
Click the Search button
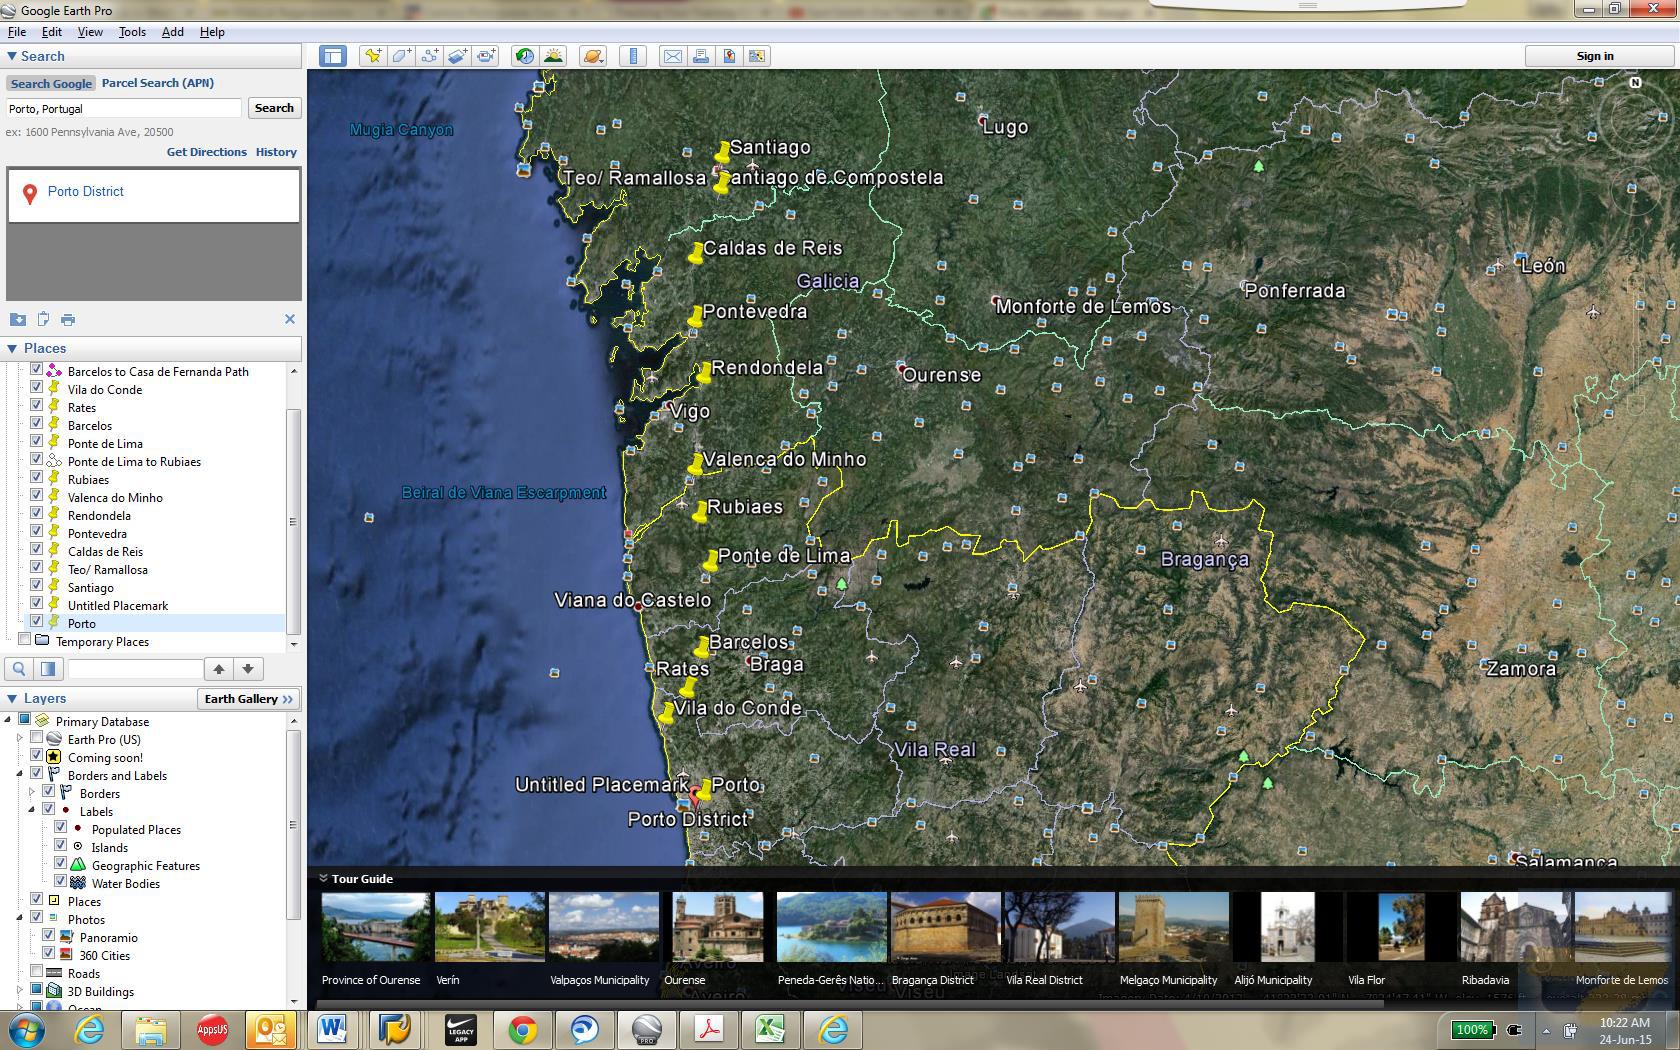pos(274,108)
